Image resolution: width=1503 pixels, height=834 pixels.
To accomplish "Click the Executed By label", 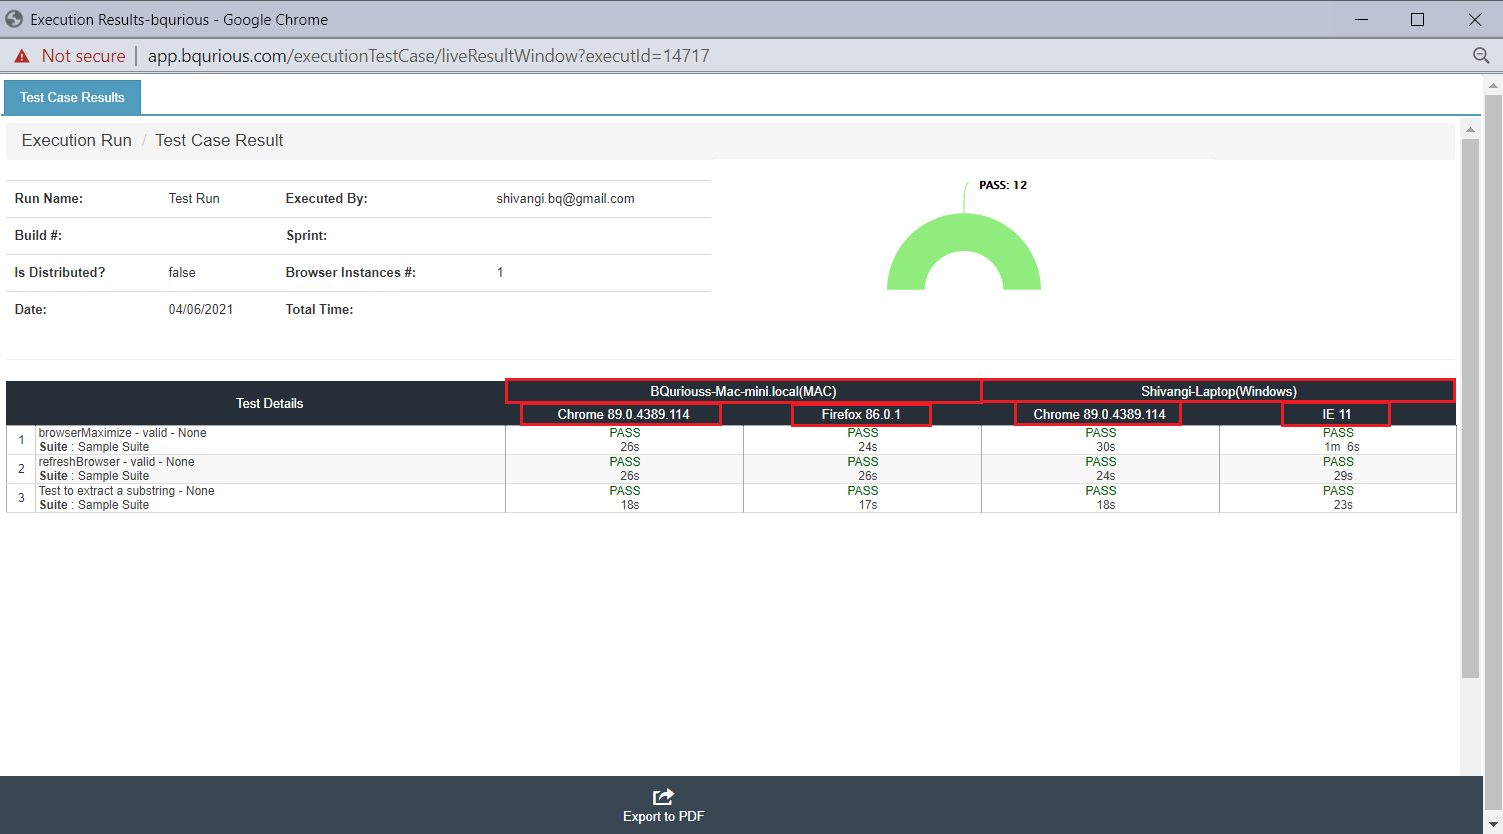I will (326, 198).
